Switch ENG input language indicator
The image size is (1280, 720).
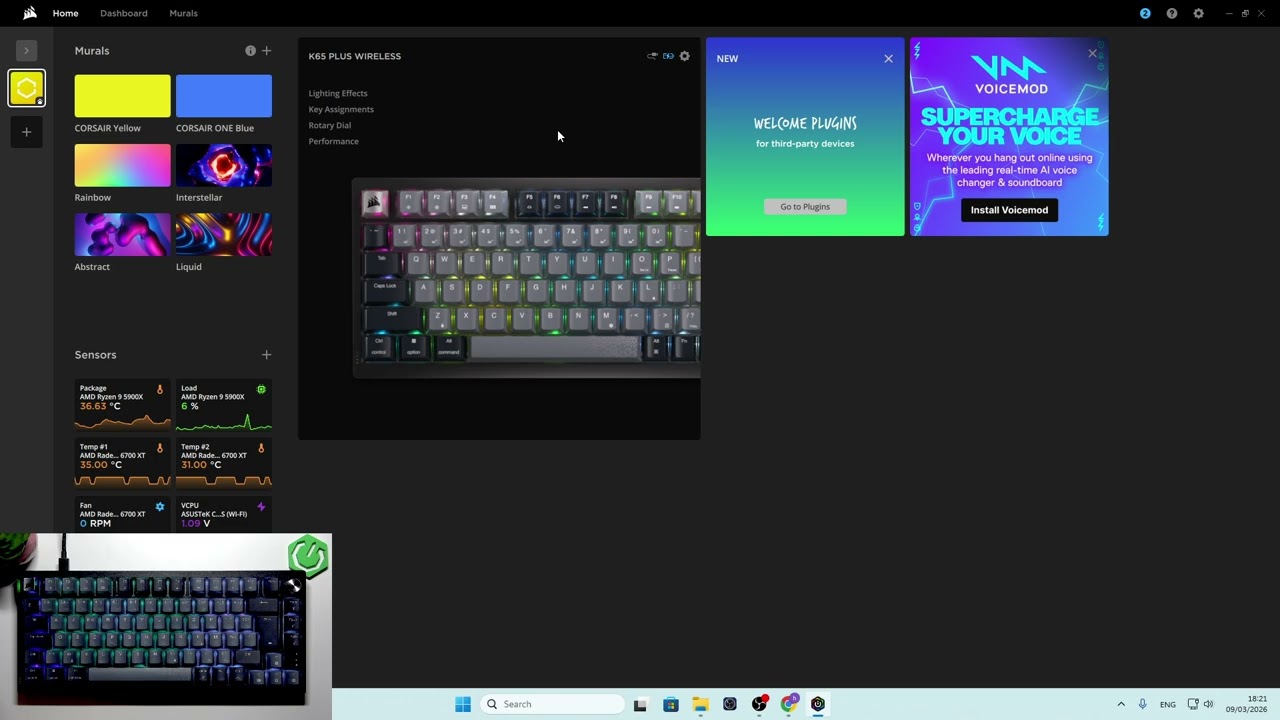1168,704
